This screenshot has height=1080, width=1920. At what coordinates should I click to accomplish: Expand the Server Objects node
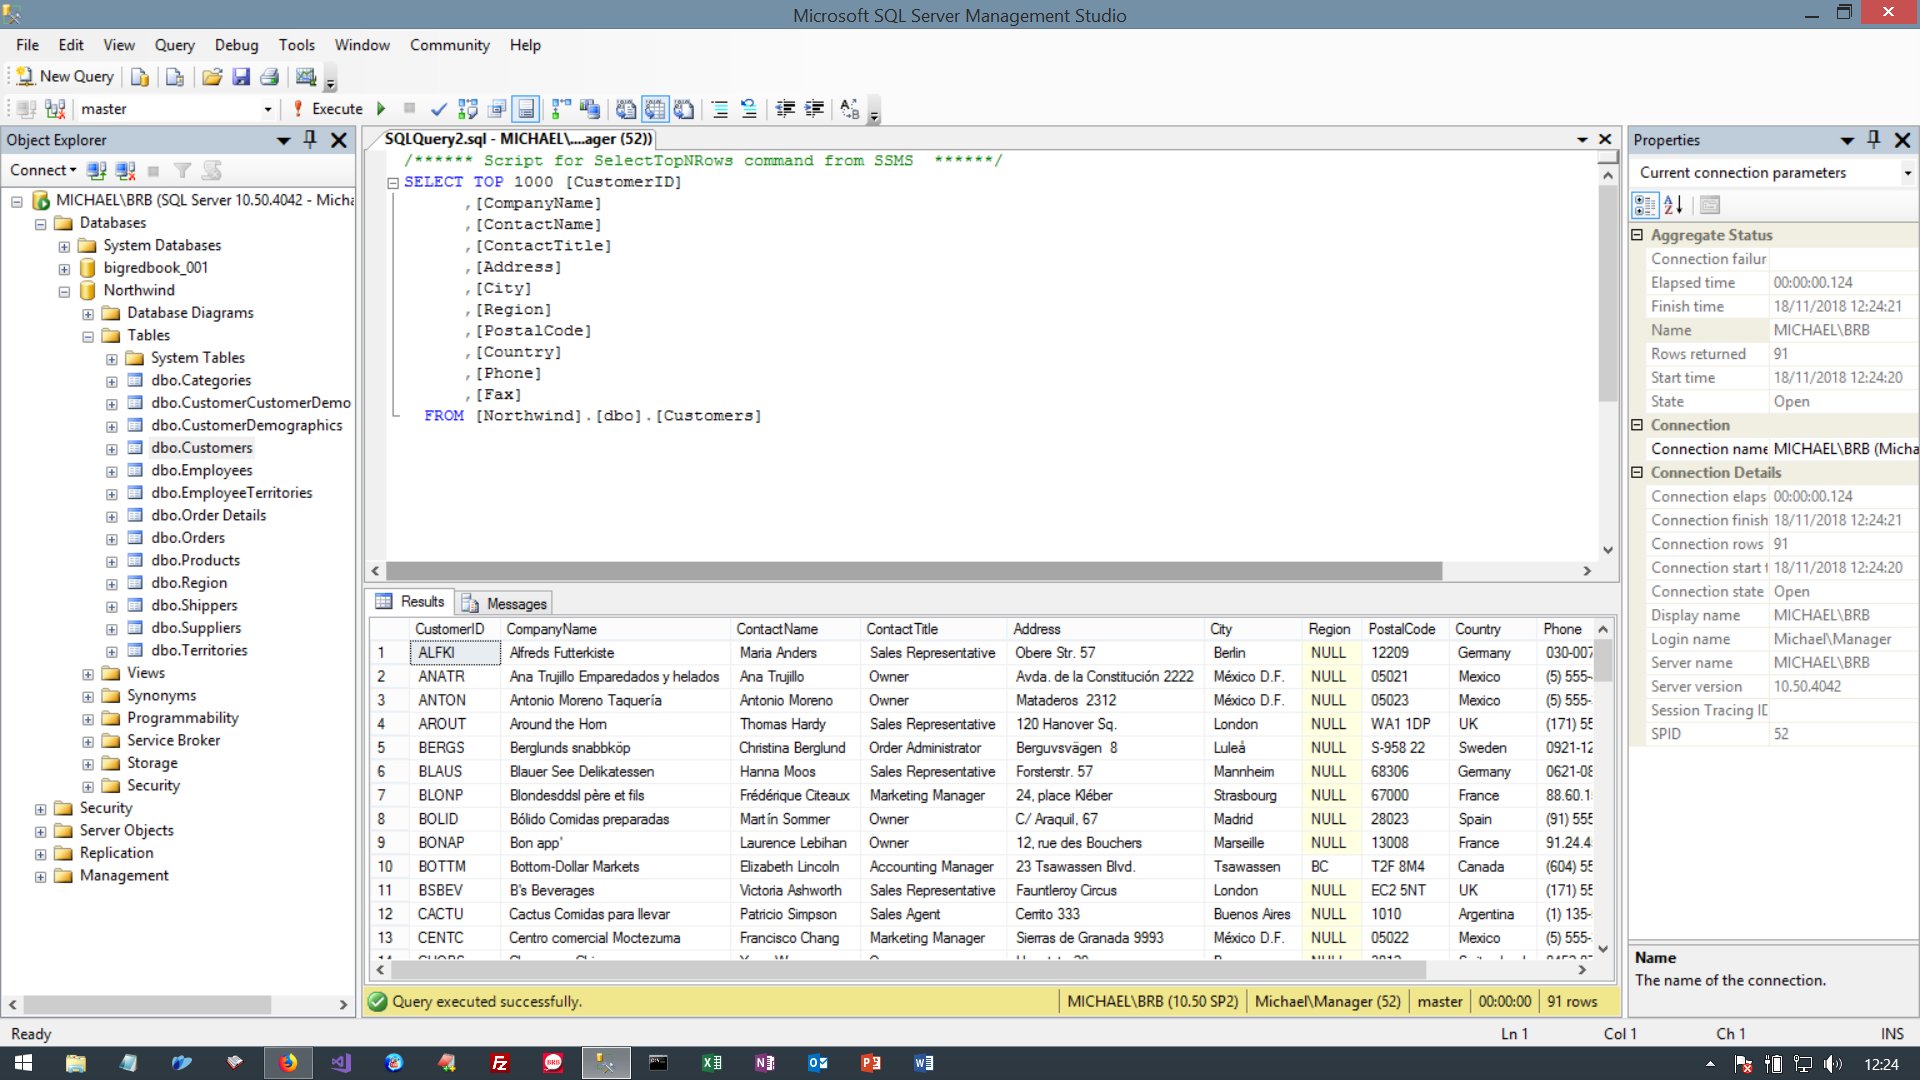tap(40, 832)
